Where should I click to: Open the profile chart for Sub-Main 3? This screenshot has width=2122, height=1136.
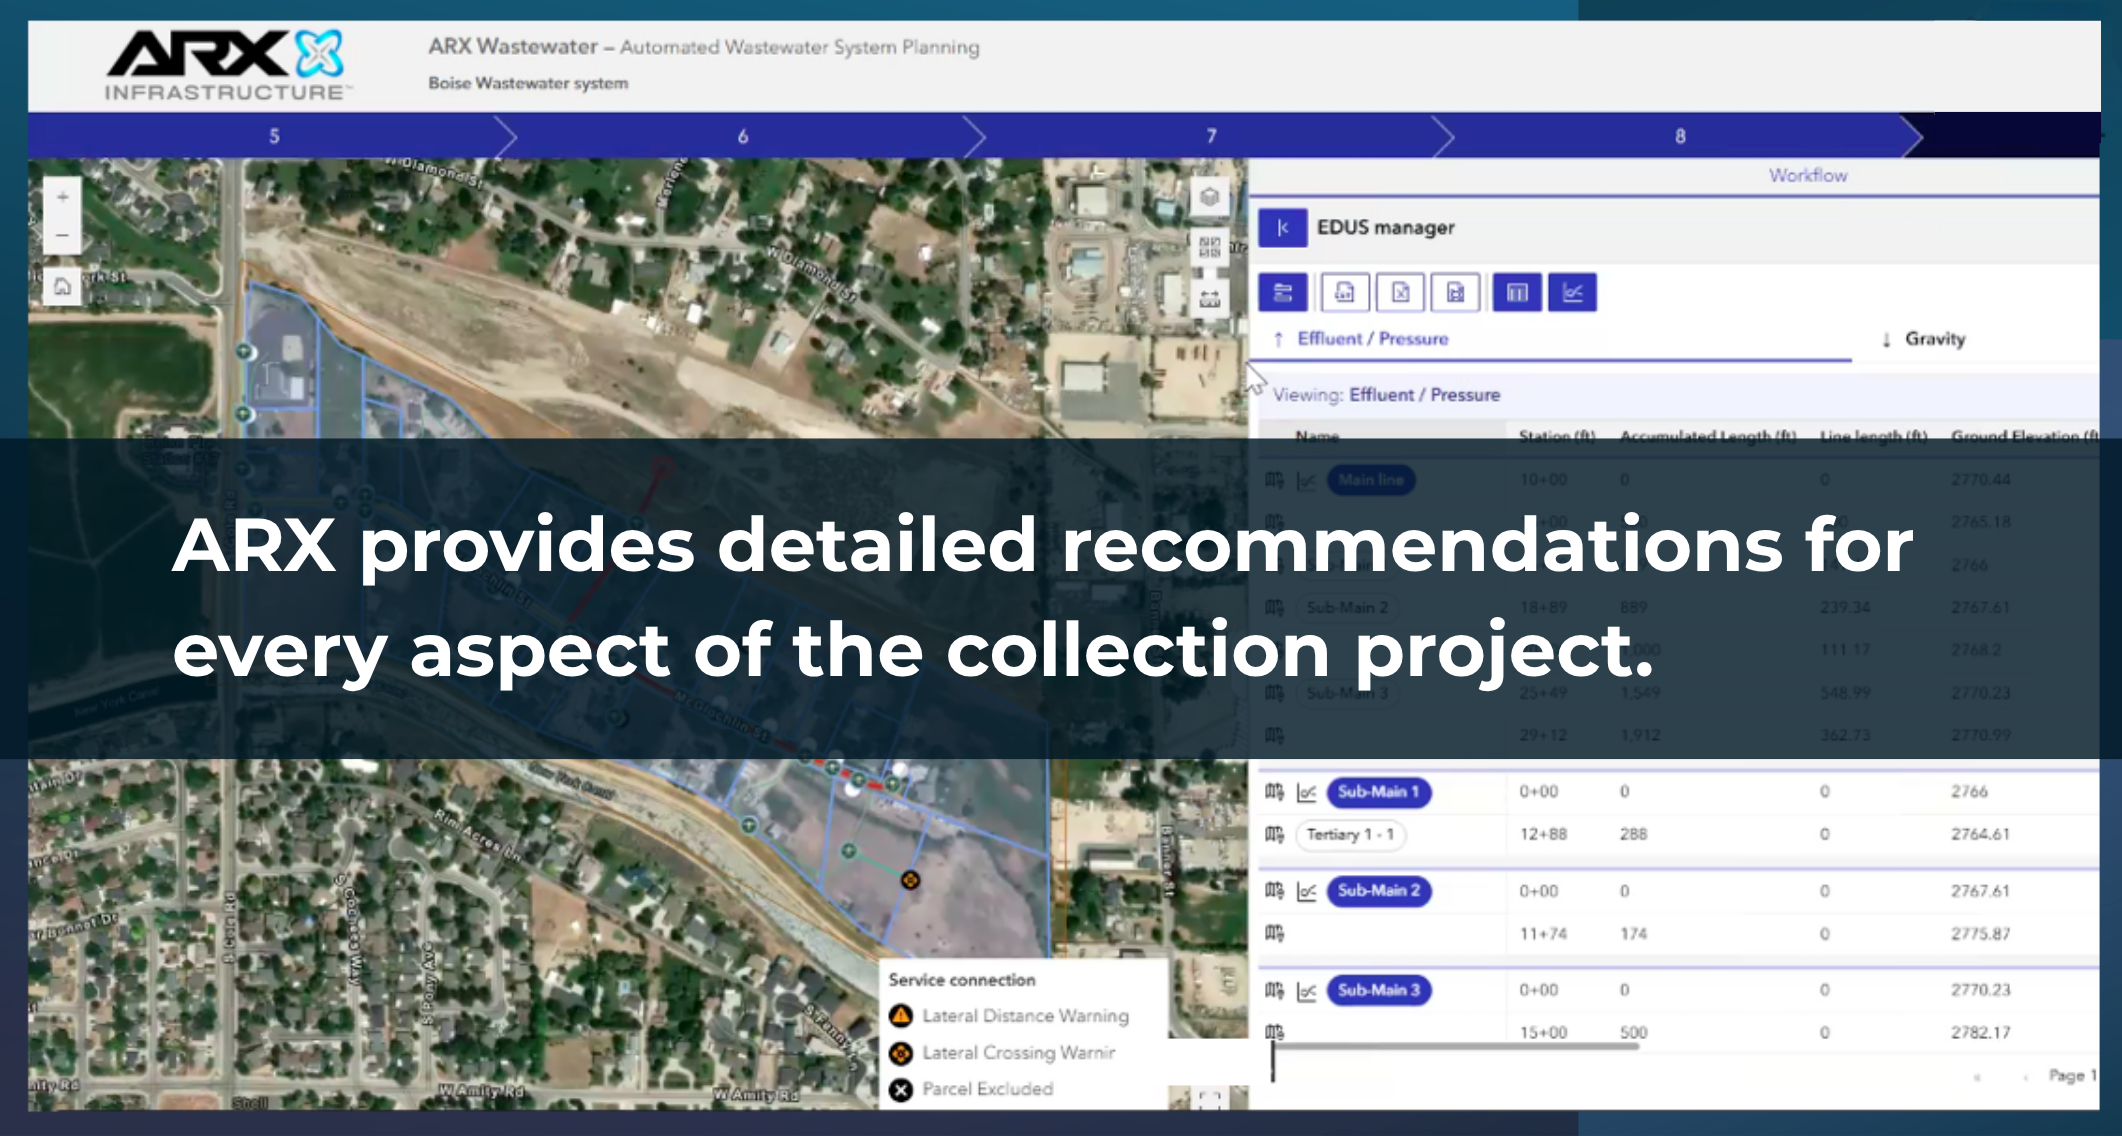pos(1306,991)
